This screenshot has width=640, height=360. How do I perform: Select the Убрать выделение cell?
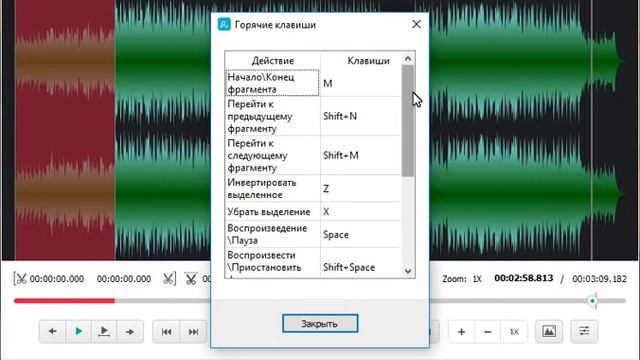click(272, 211)
